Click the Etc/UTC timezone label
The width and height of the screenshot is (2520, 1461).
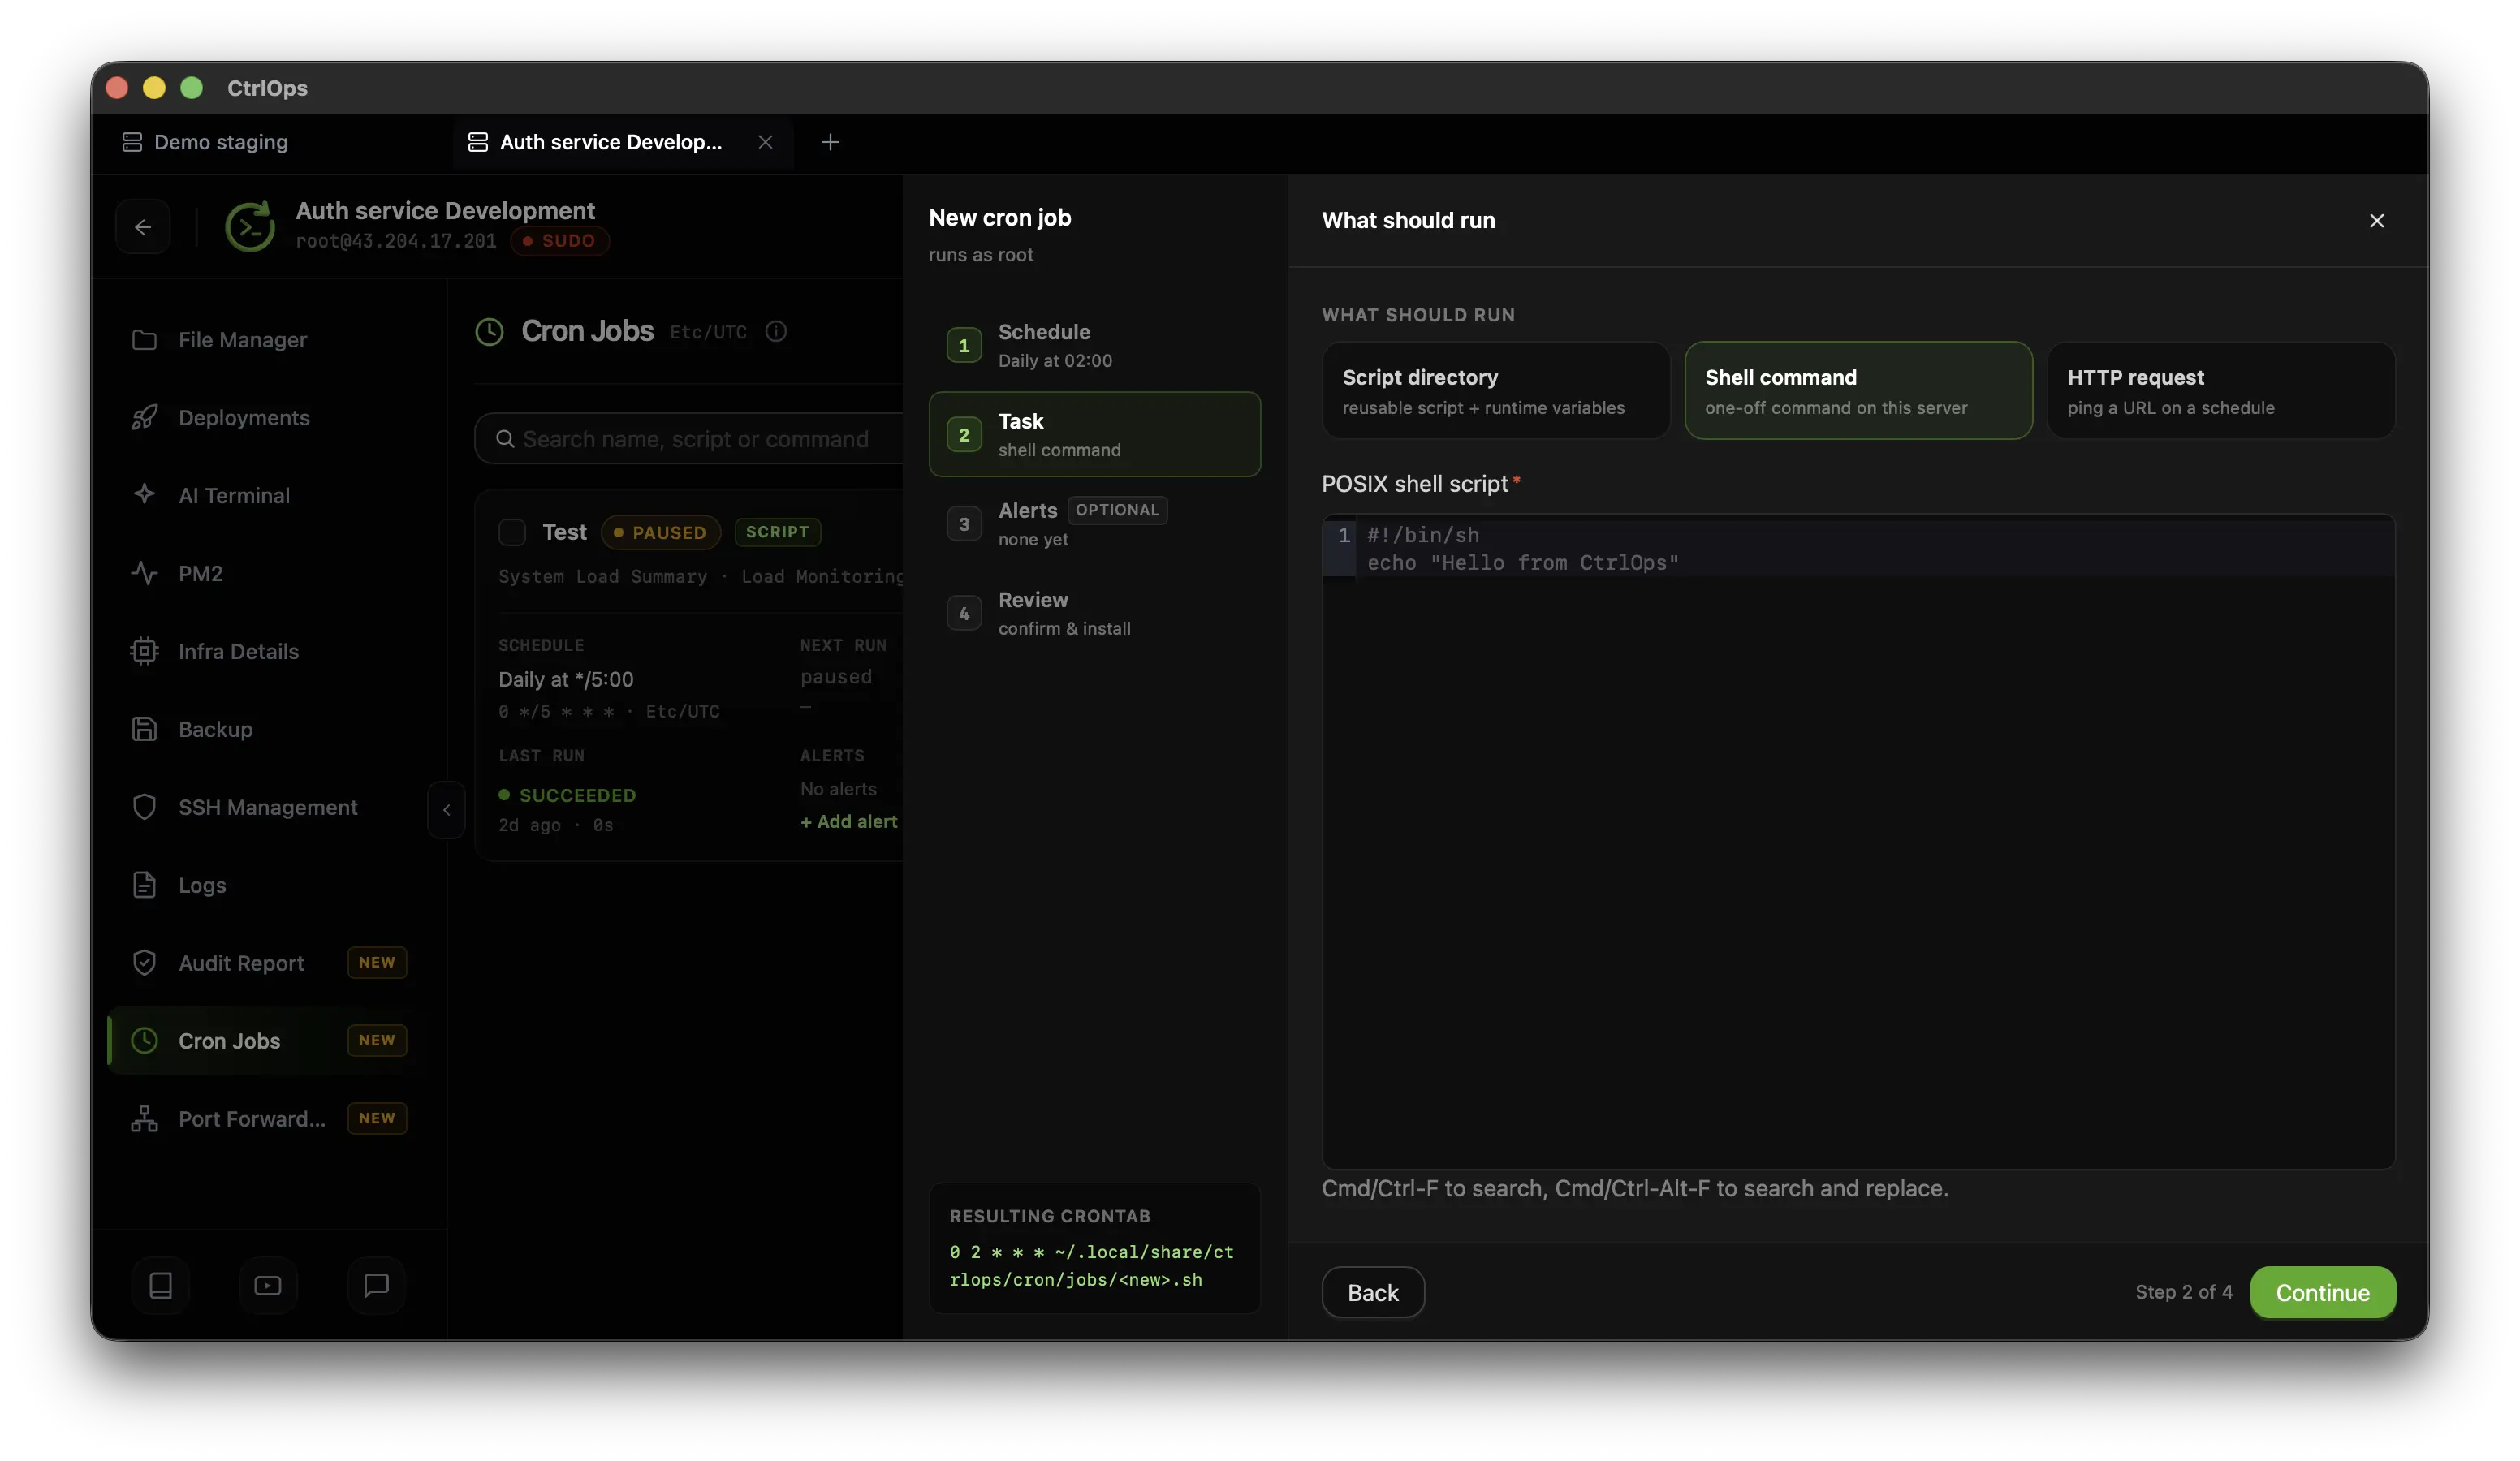(708, 332)
